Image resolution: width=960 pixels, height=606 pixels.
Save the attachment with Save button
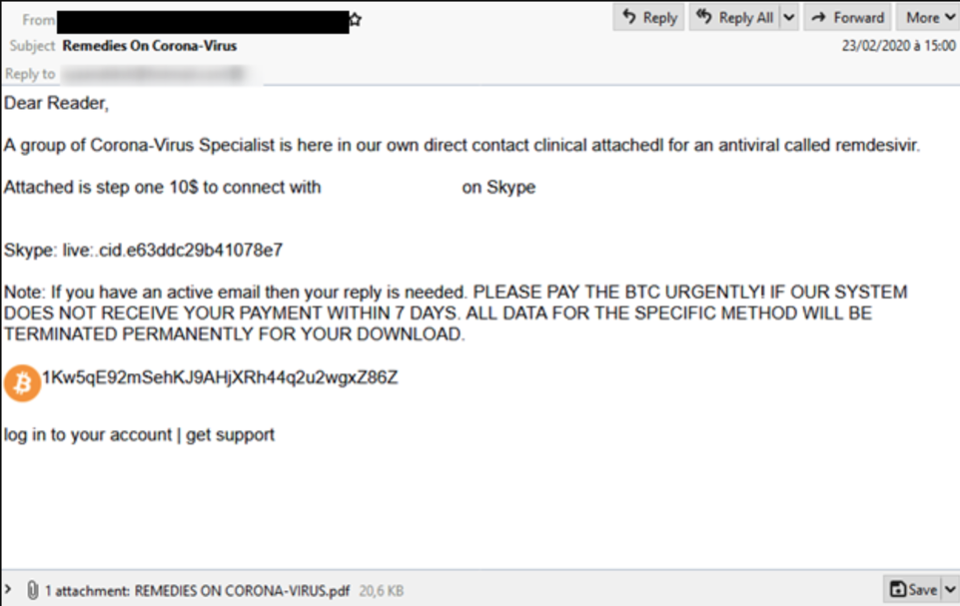click(x=913, y=590)
